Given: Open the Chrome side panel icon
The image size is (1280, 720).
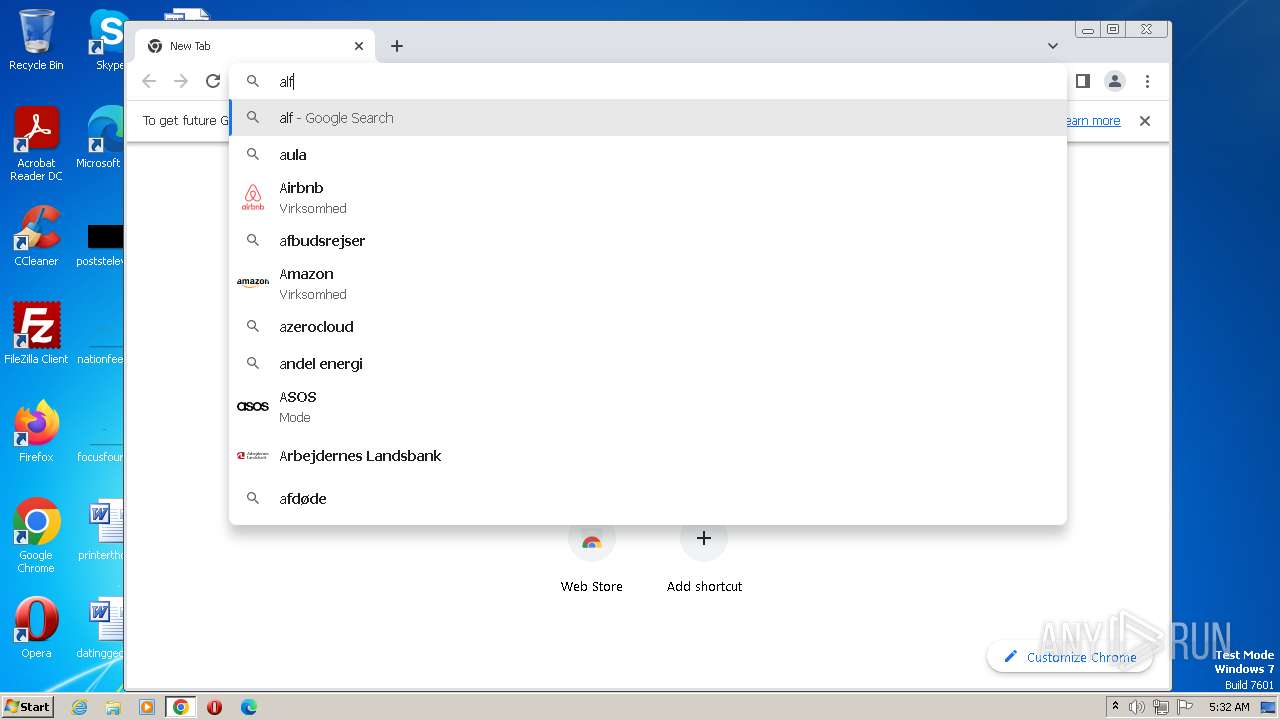Looking at the screenshot, I should click(1082, 81).
